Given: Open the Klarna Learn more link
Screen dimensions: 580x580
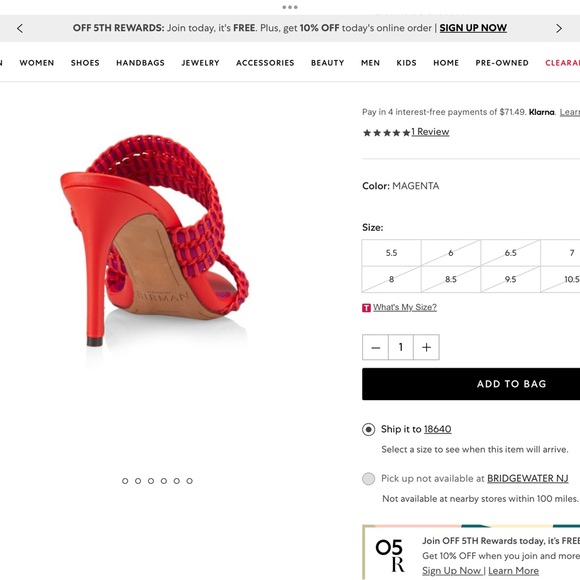Looking at the screenshot, I should (570, 112).
